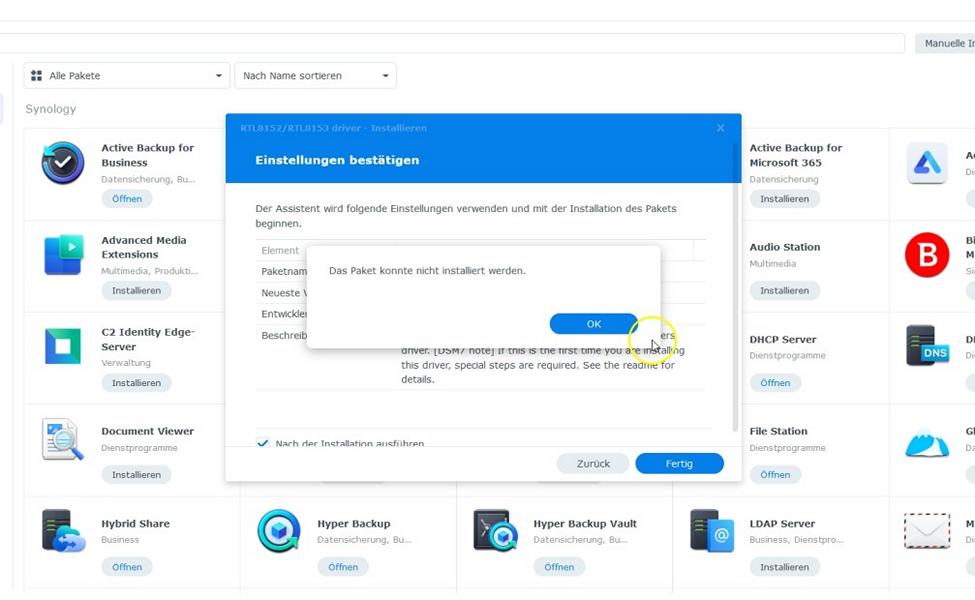Click the 'Synology' section heading
Screen dimensions: 975x600
click(50, 109)
